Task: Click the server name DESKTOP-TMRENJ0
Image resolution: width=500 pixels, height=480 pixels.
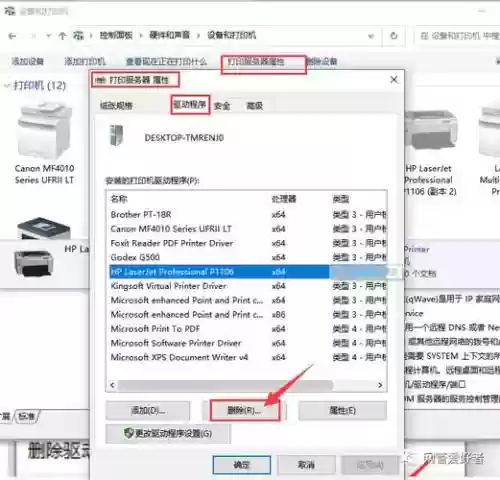Action: [184, 138]
